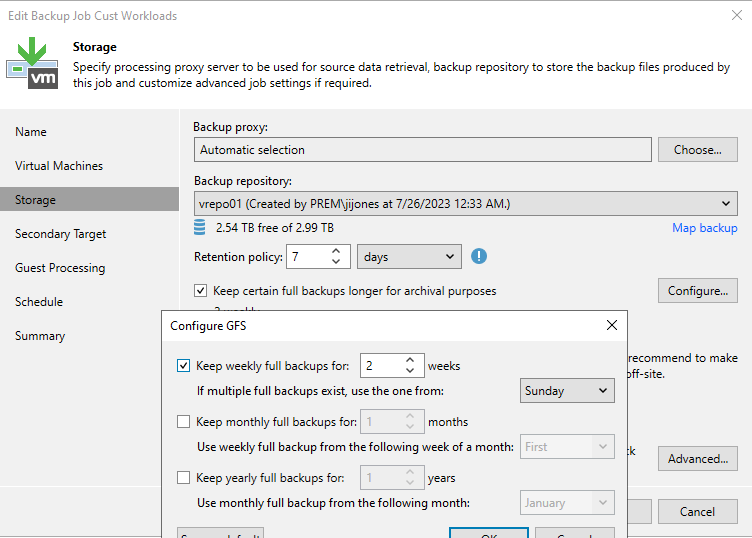This screenshot has width=752, height=538.
Task: Enable Keep monthly full backups checkbox
Action: pos(183,422)
